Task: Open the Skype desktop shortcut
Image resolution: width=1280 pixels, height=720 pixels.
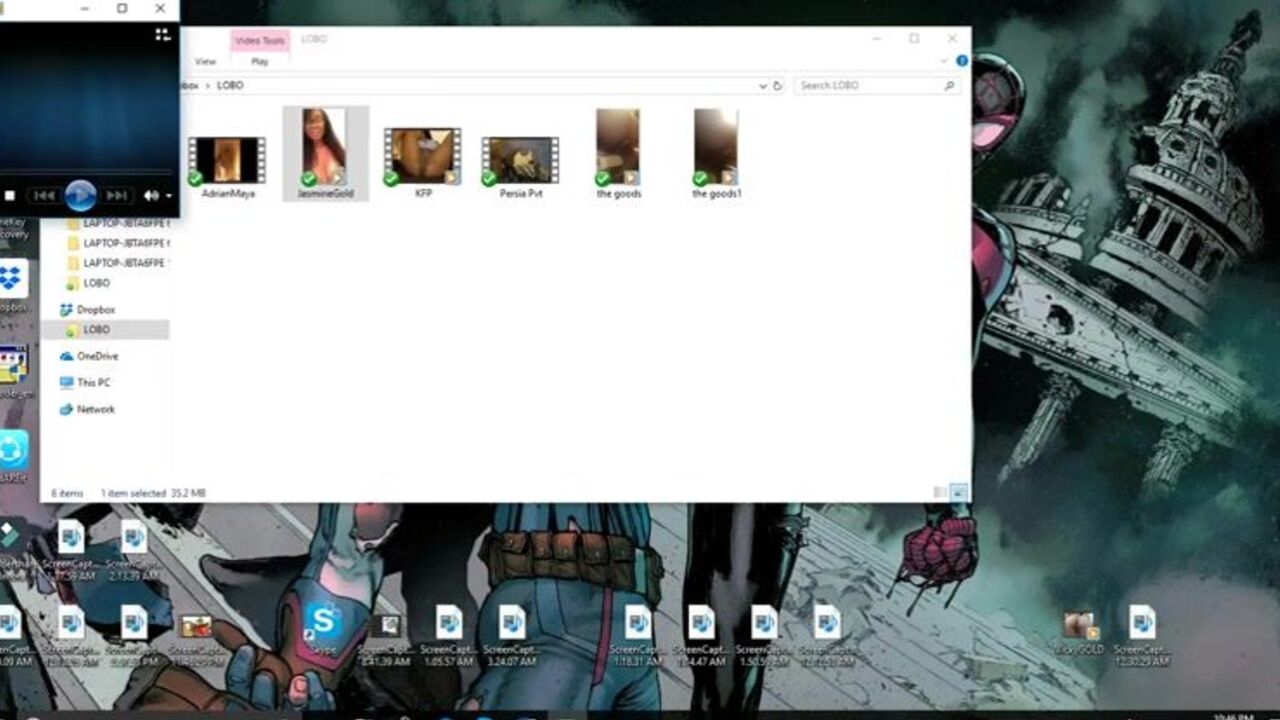Action: [x=323, y=624]
